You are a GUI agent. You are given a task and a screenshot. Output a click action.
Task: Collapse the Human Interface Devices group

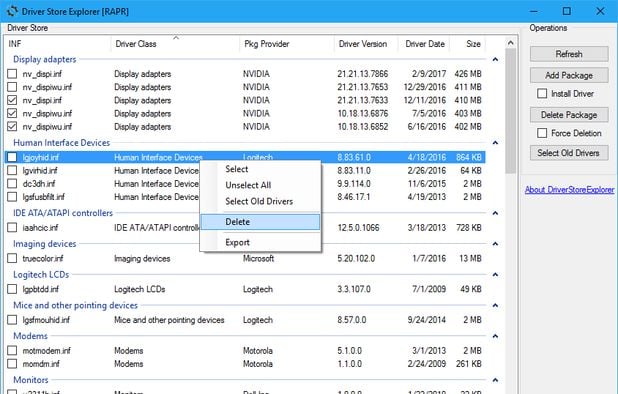tap(495, 143)
